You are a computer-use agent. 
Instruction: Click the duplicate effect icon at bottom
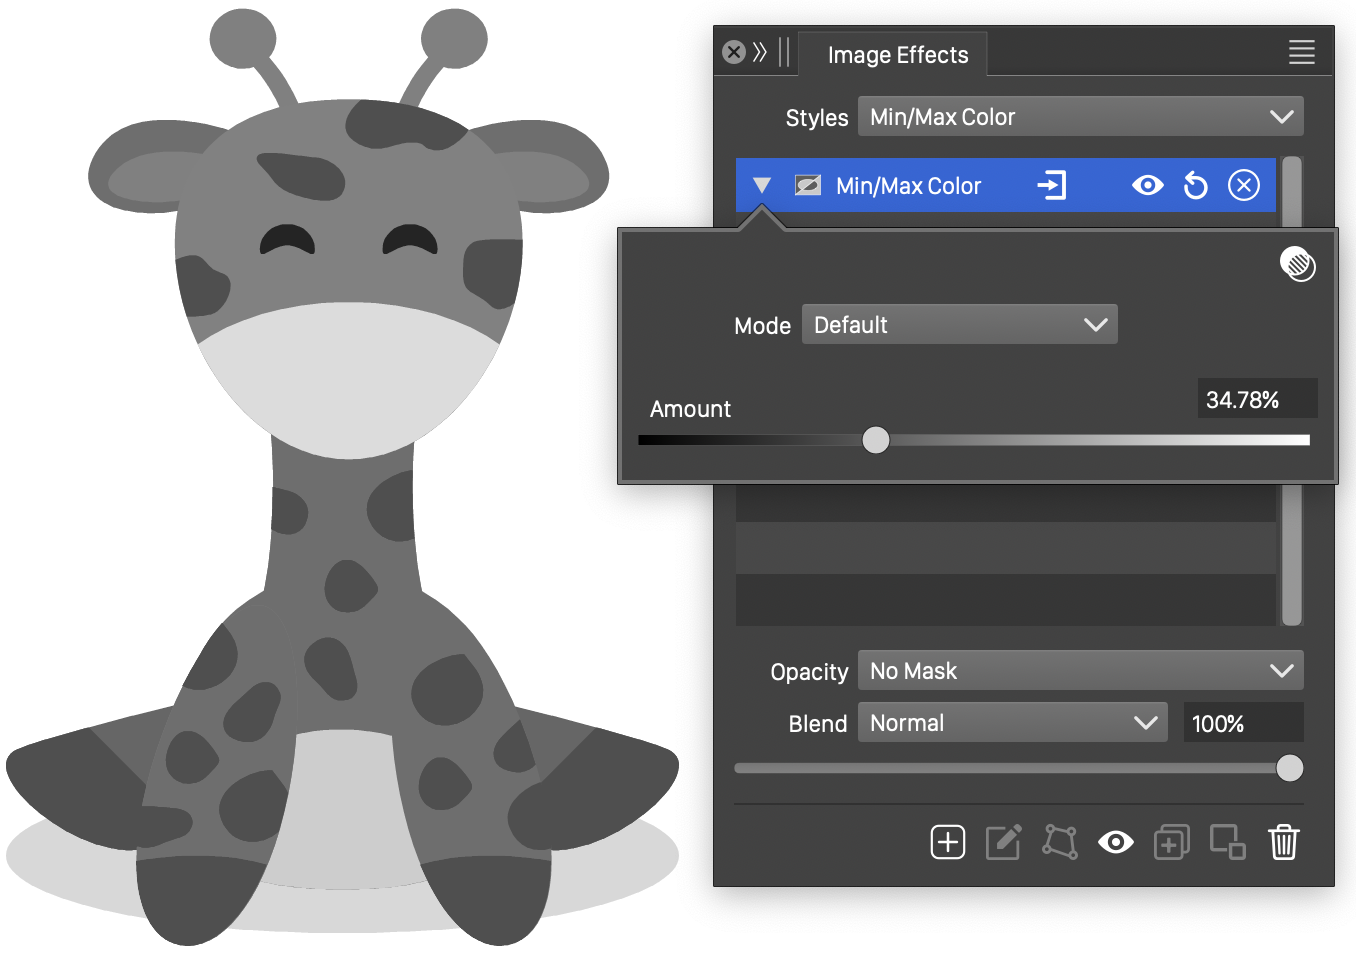(1171, 842)
